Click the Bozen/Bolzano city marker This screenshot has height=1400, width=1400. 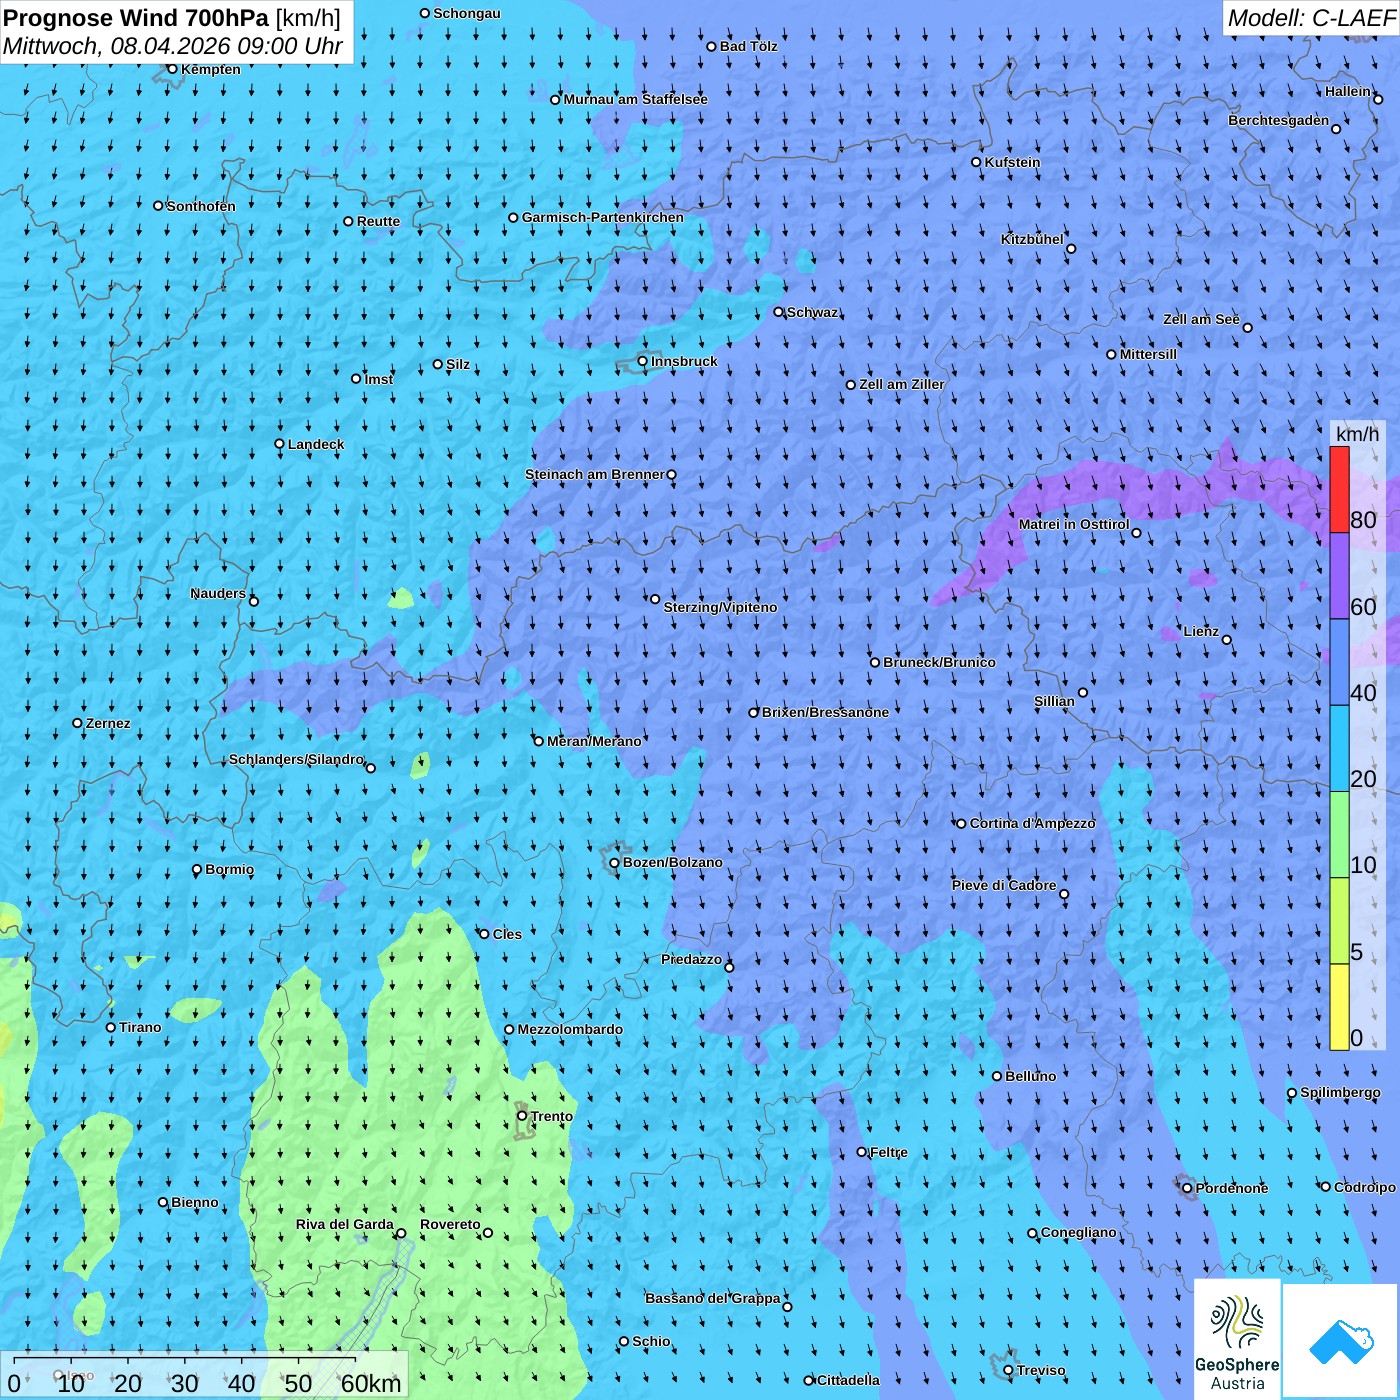coord(615,863)
